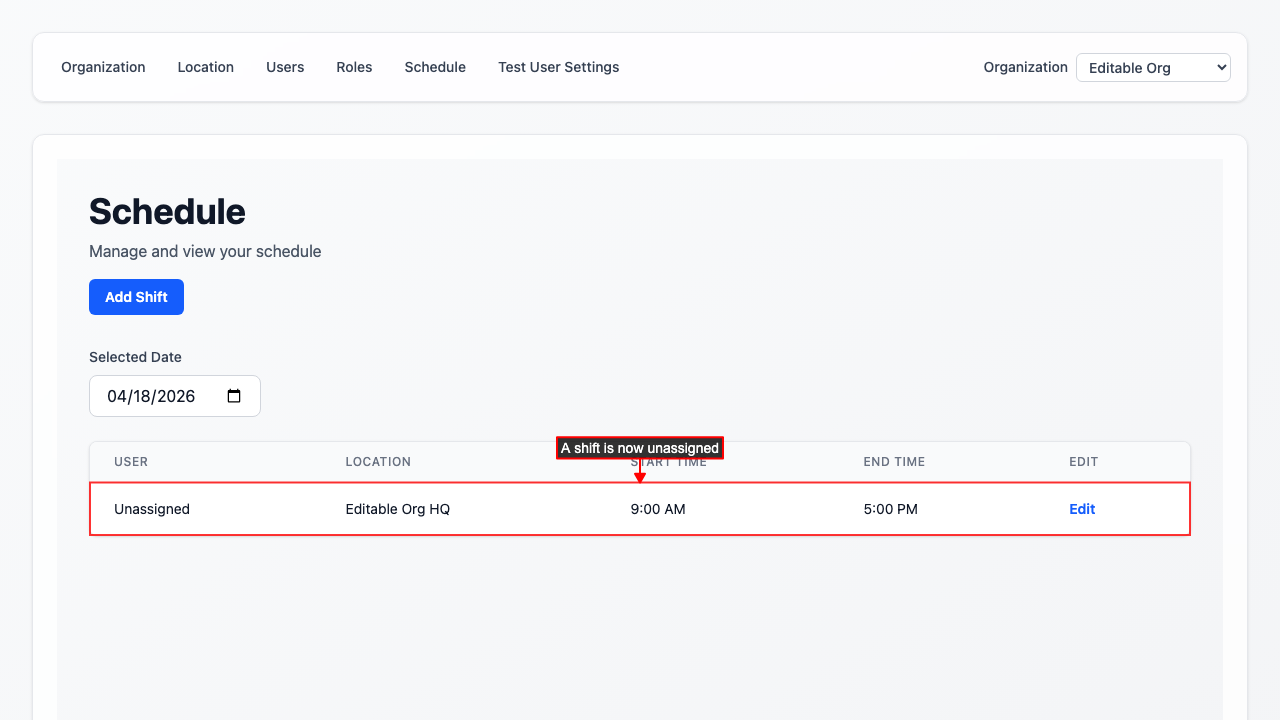The image size is (1280, 720).
Task: Click the LOCATION column header
Action: [378, 462]
